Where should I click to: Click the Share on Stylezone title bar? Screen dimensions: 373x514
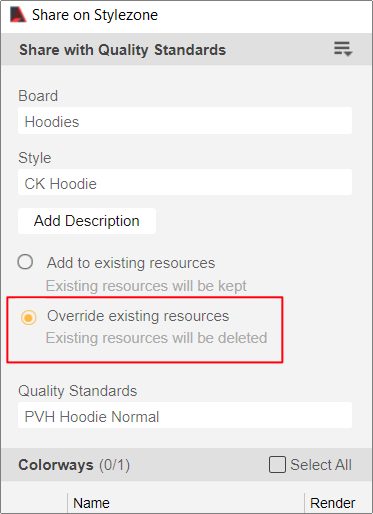(x=186, y=15)
